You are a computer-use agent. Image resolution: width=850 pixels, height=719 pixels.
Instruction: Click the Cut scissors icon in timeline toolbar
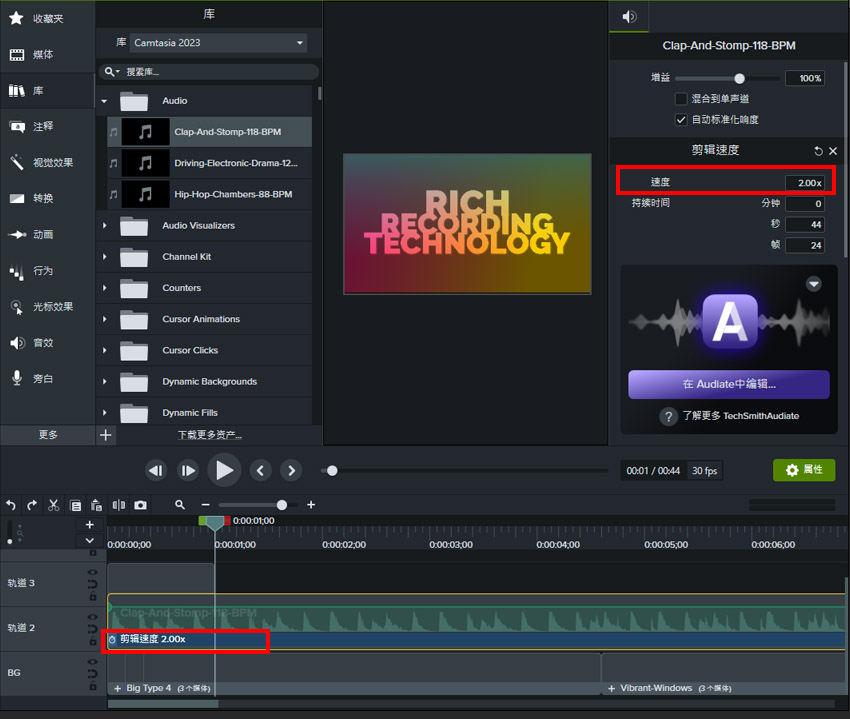53,505
